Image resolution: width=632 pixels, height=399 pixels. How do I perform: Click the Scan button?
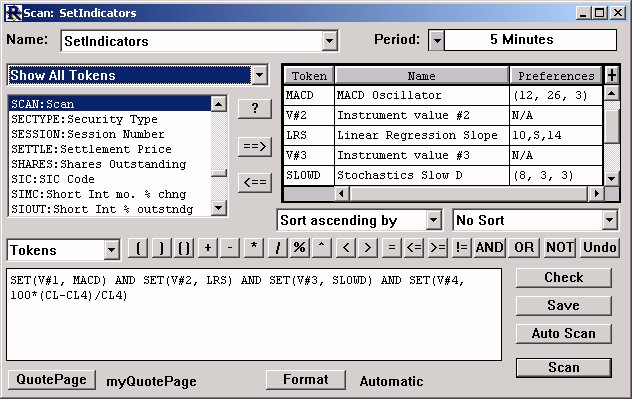563,368
